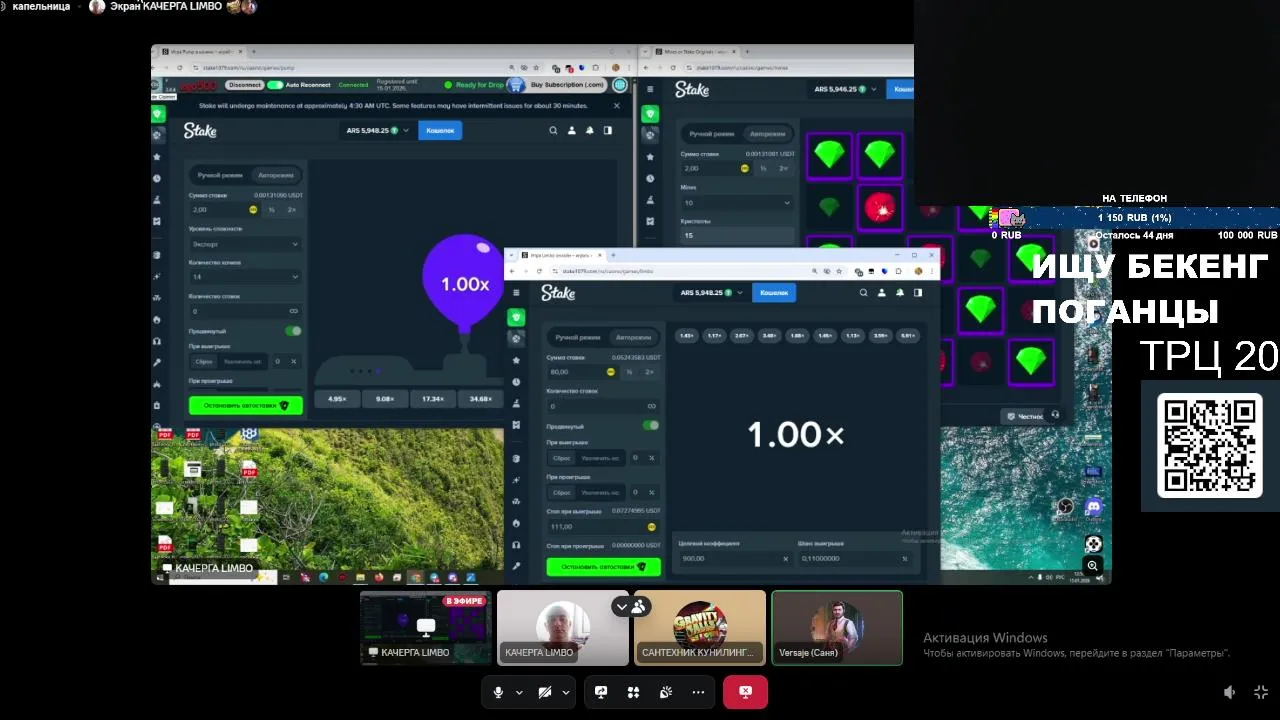Open profile icon in Limbo window header

(x=881, y=293)
